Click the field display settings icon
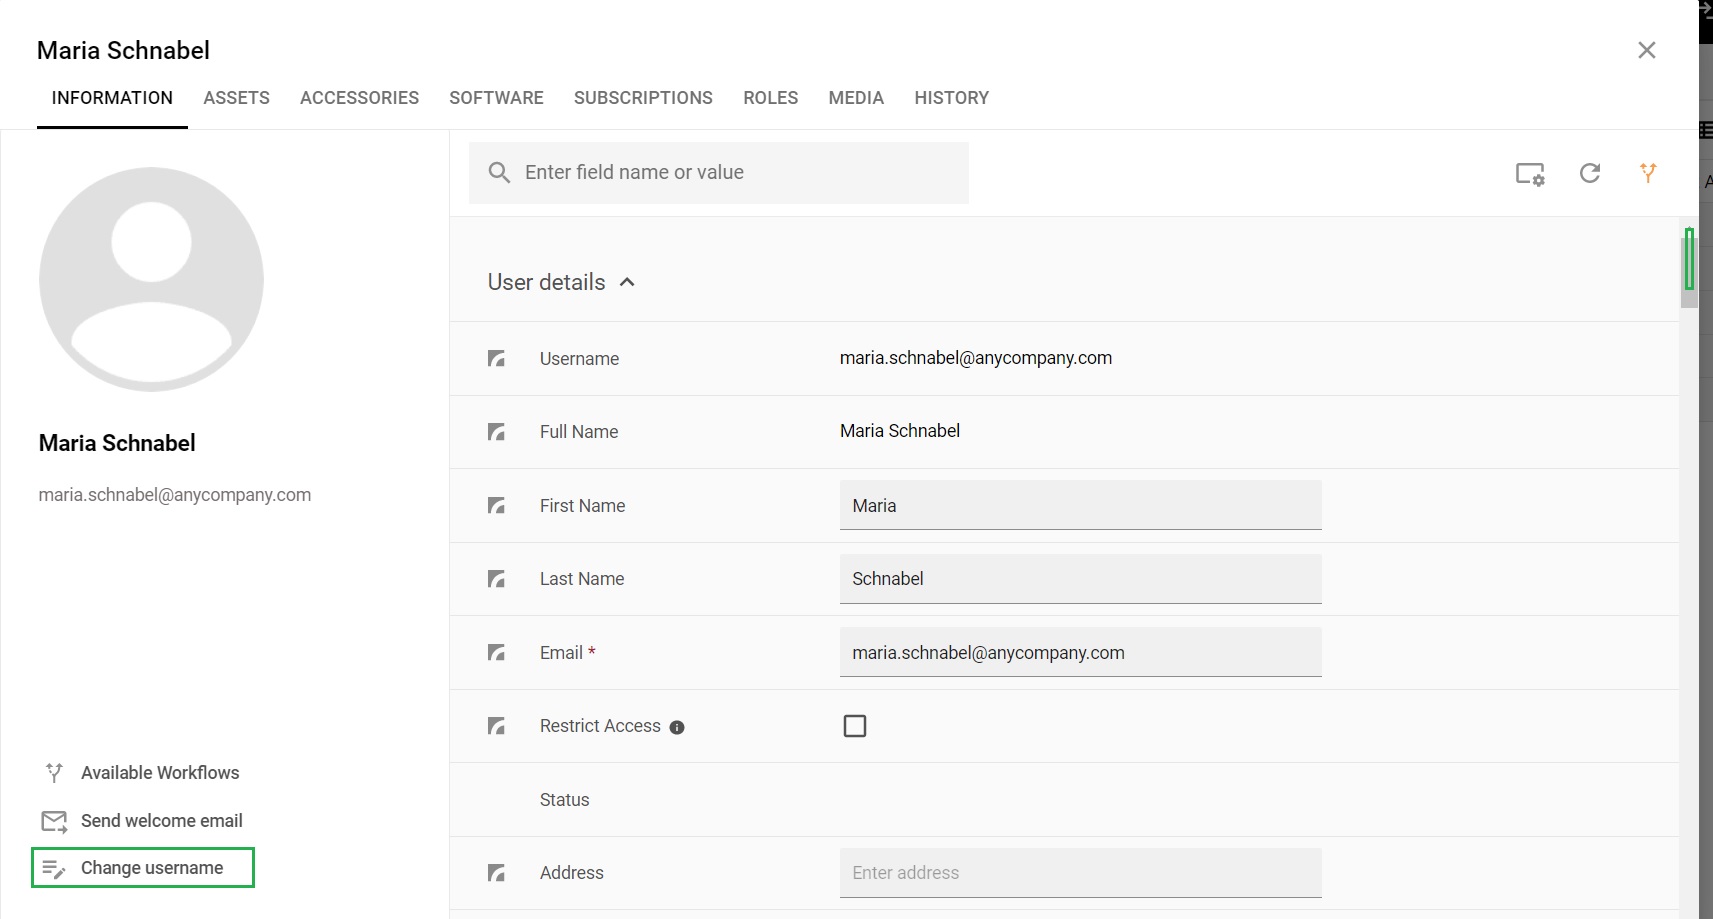Viewport: 1713px width, 919px height. click(1532, 174)
